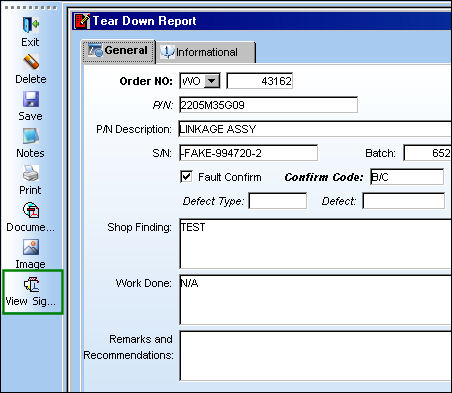This screenshot has height=393, width=452.
Task: Click the Defect Type field
Action: tap(278, 201)
